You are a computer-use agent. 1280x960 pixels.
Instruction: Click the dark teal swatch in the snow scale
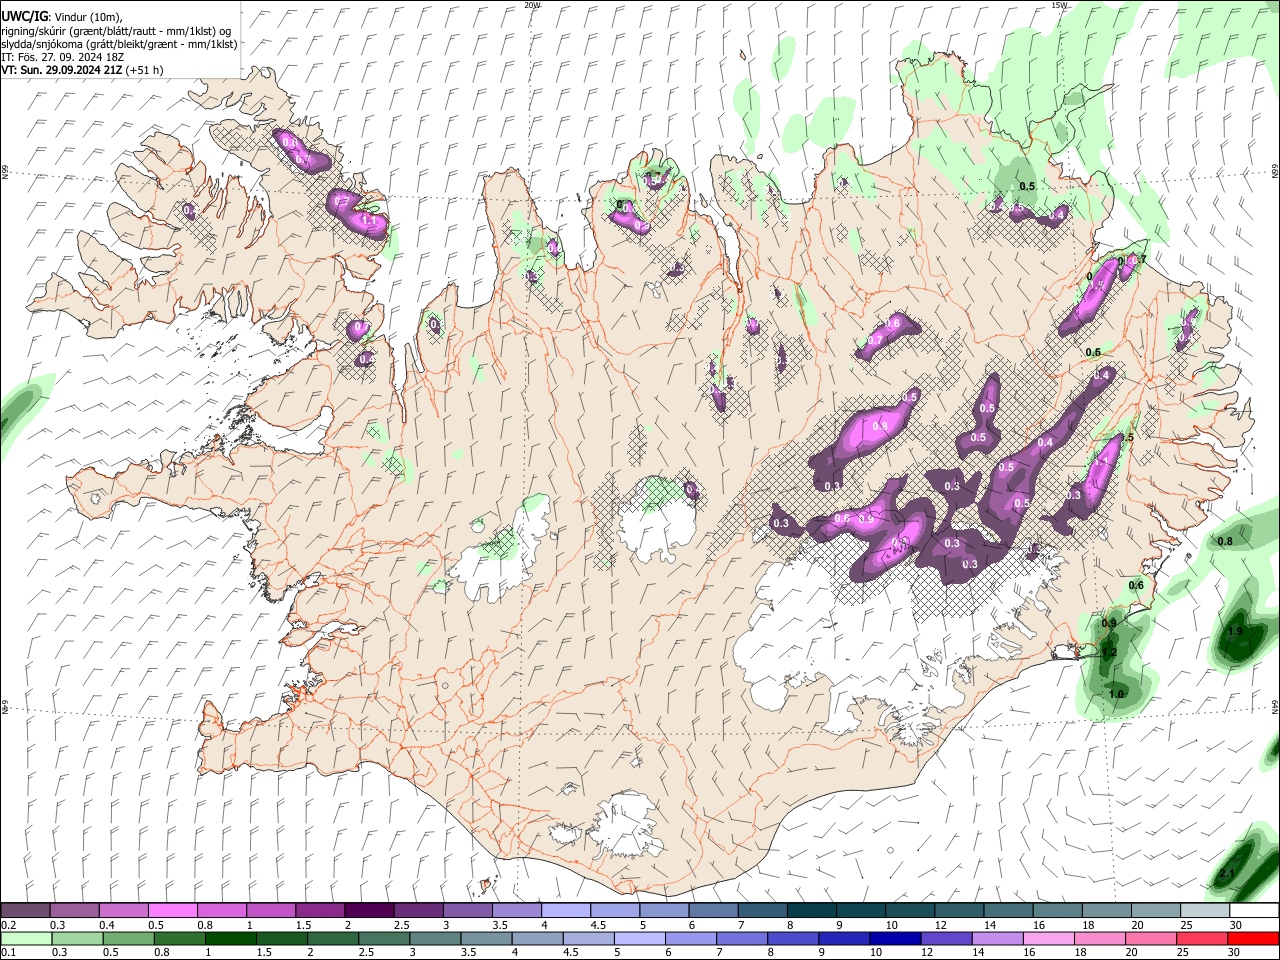point(811,910)
